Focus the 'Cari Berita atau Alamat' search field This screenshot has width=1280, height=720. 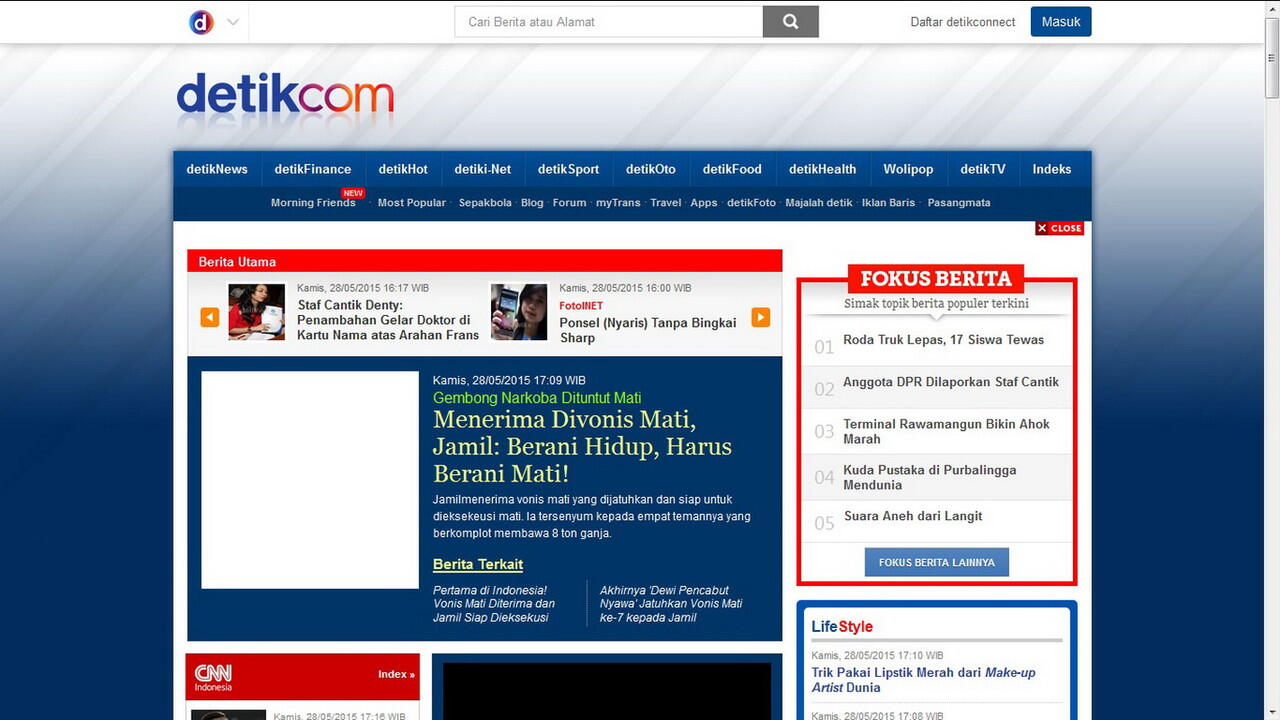coord(608,22)
